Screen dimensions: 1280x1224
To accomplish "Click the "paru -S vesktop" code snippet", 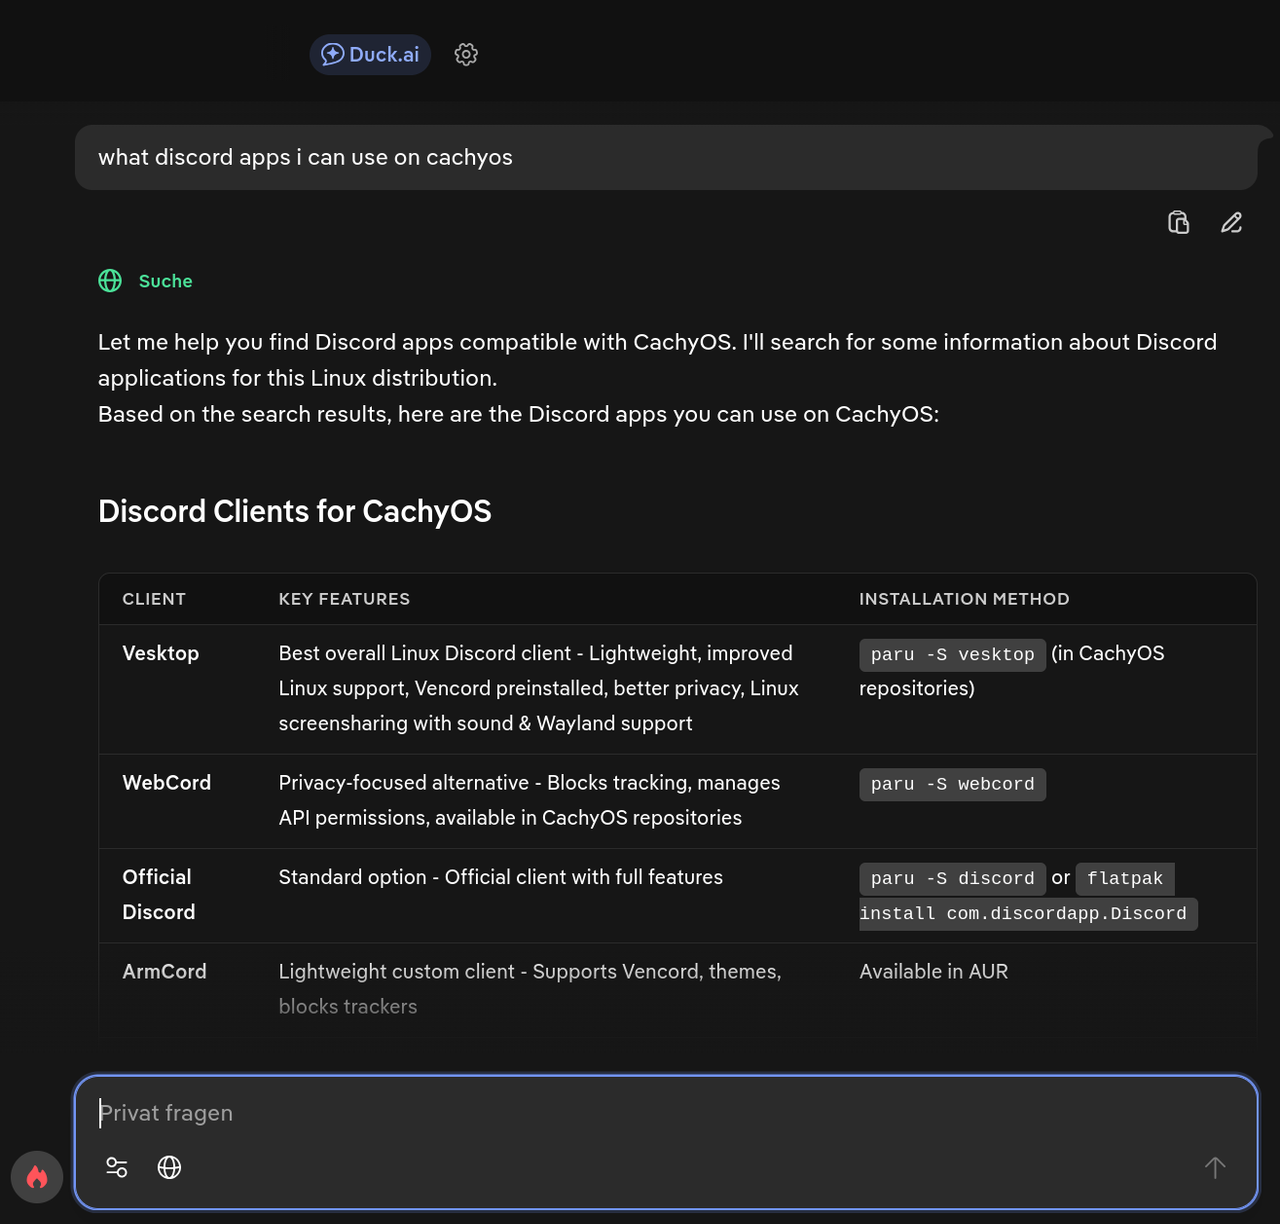I will 952,655.
